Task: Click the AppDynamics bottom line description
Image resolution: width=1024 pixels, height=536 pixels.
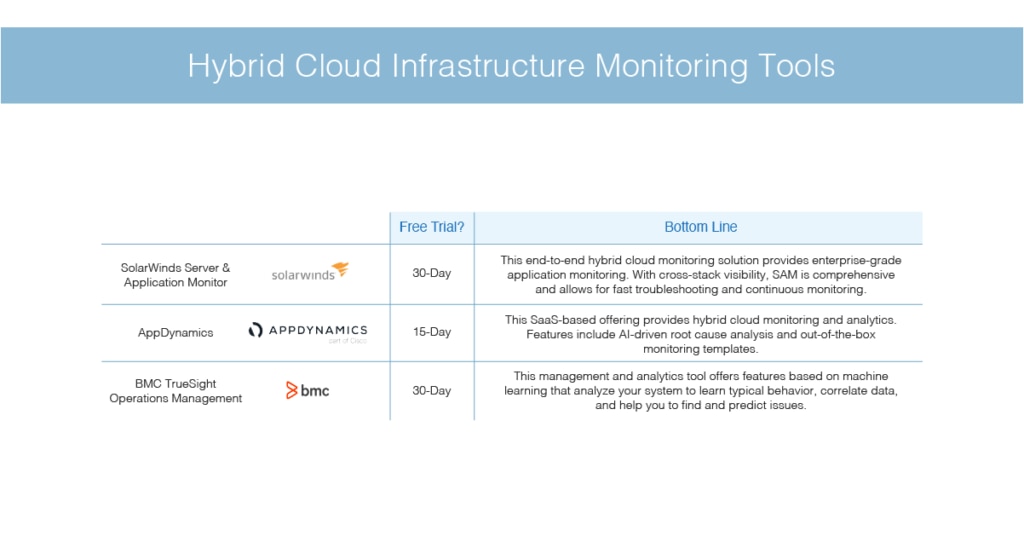Action: pos(701,334)
